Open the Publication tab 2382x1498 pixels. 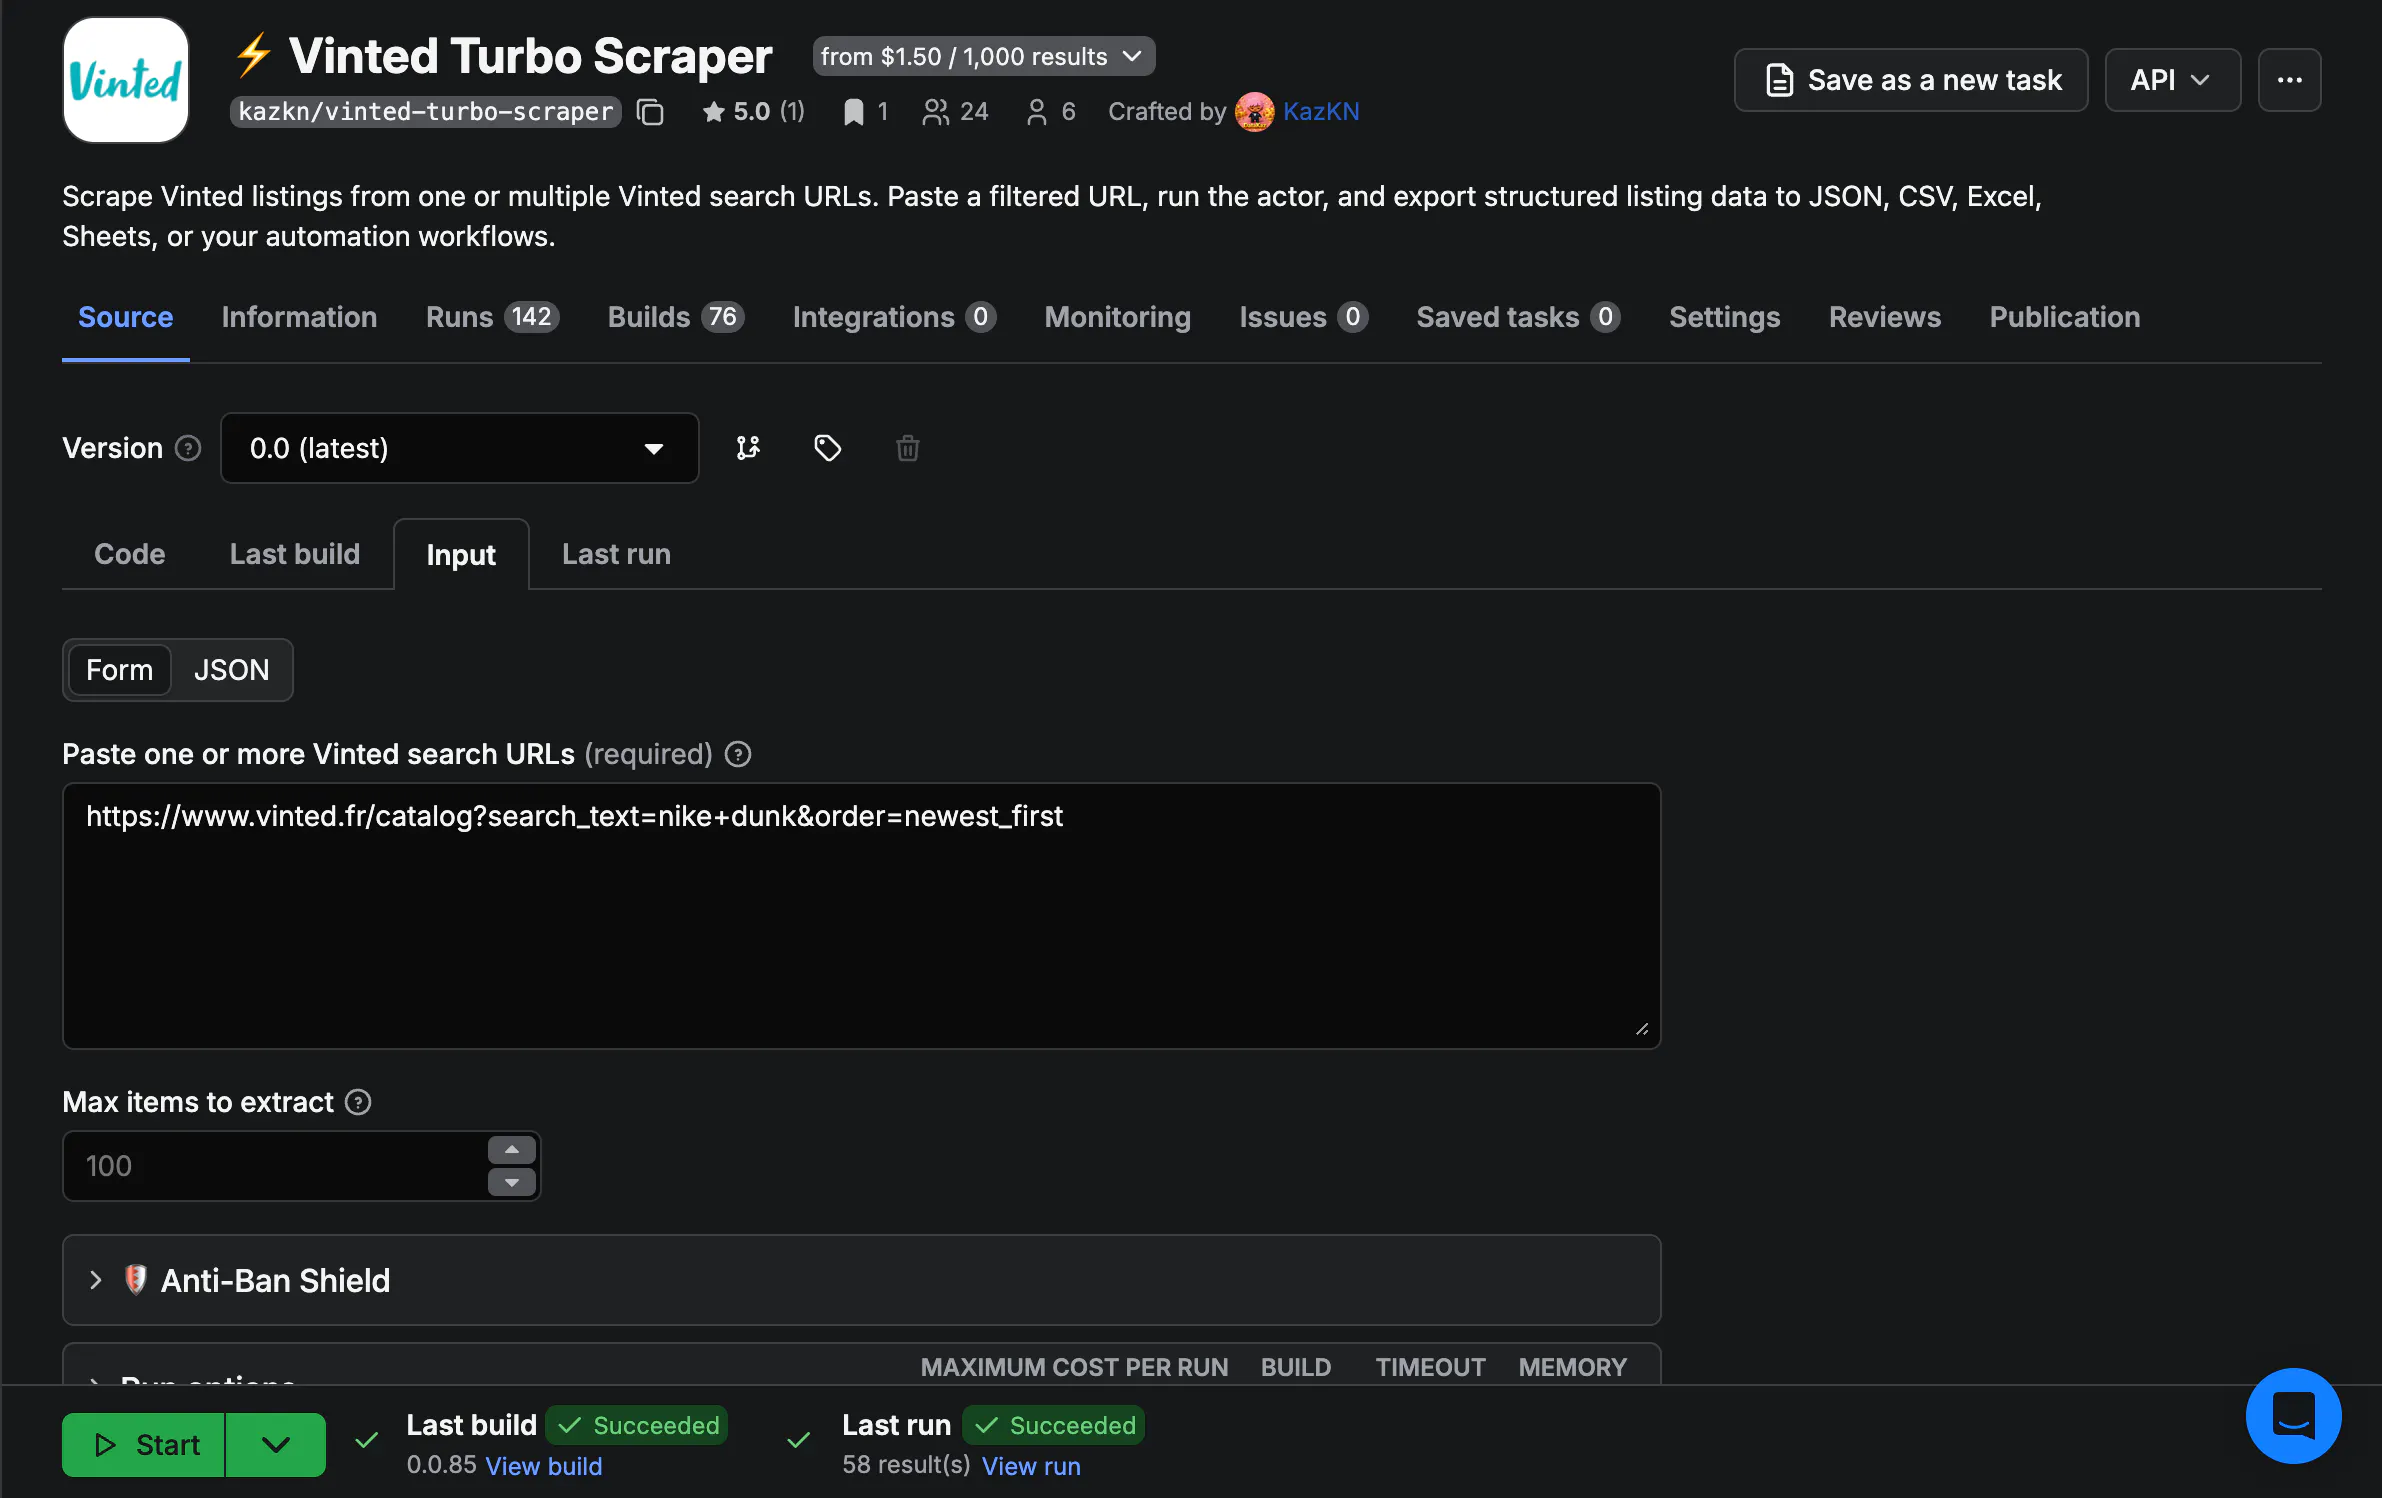[2065, 317]
